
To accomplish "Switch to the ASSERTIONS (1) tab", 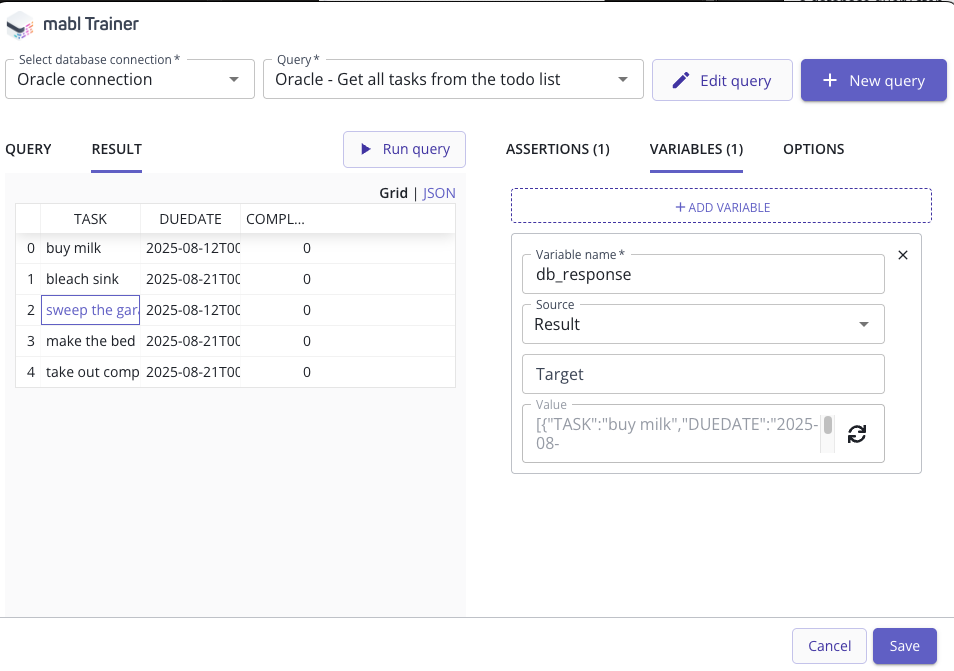I will (x=557, y=149).
